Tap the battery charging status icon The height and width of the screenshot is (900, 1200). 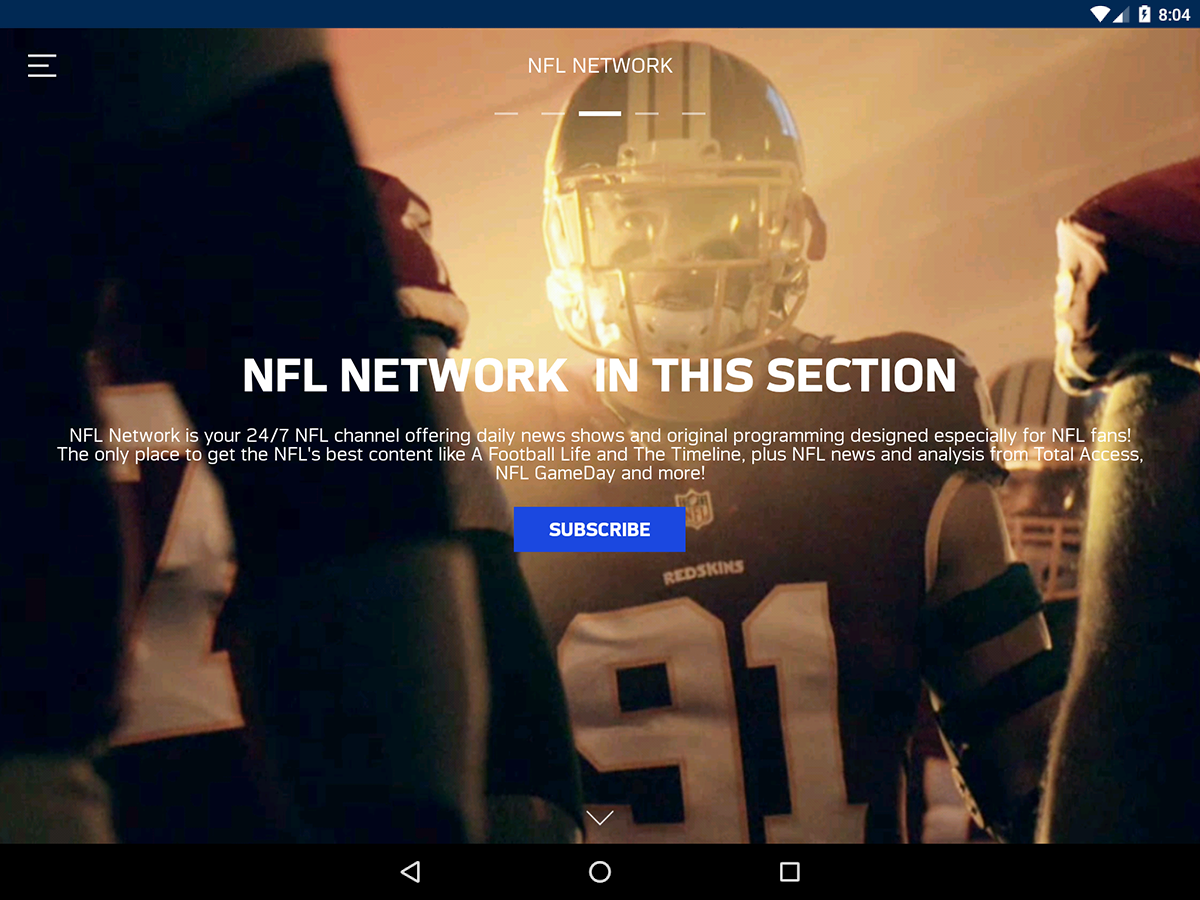[1144, 14]
